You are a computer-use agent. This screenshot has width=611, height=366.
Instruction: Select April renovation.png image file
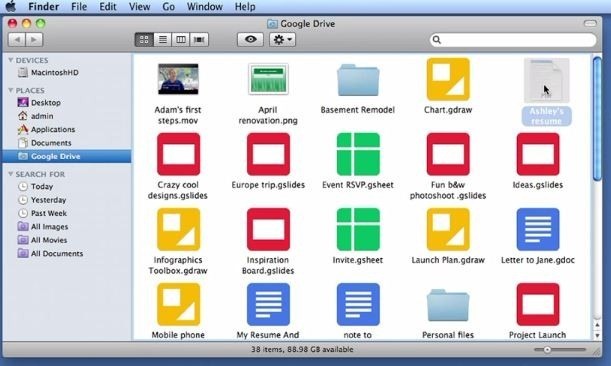268,79
